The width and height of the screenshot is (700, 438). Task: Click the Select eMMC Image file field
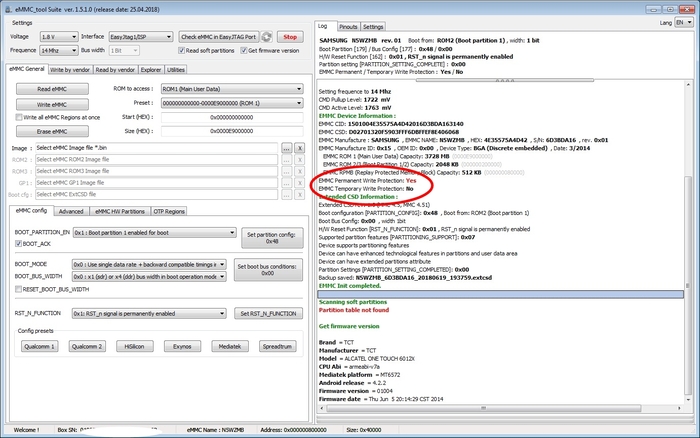click(x=156, y=148)
